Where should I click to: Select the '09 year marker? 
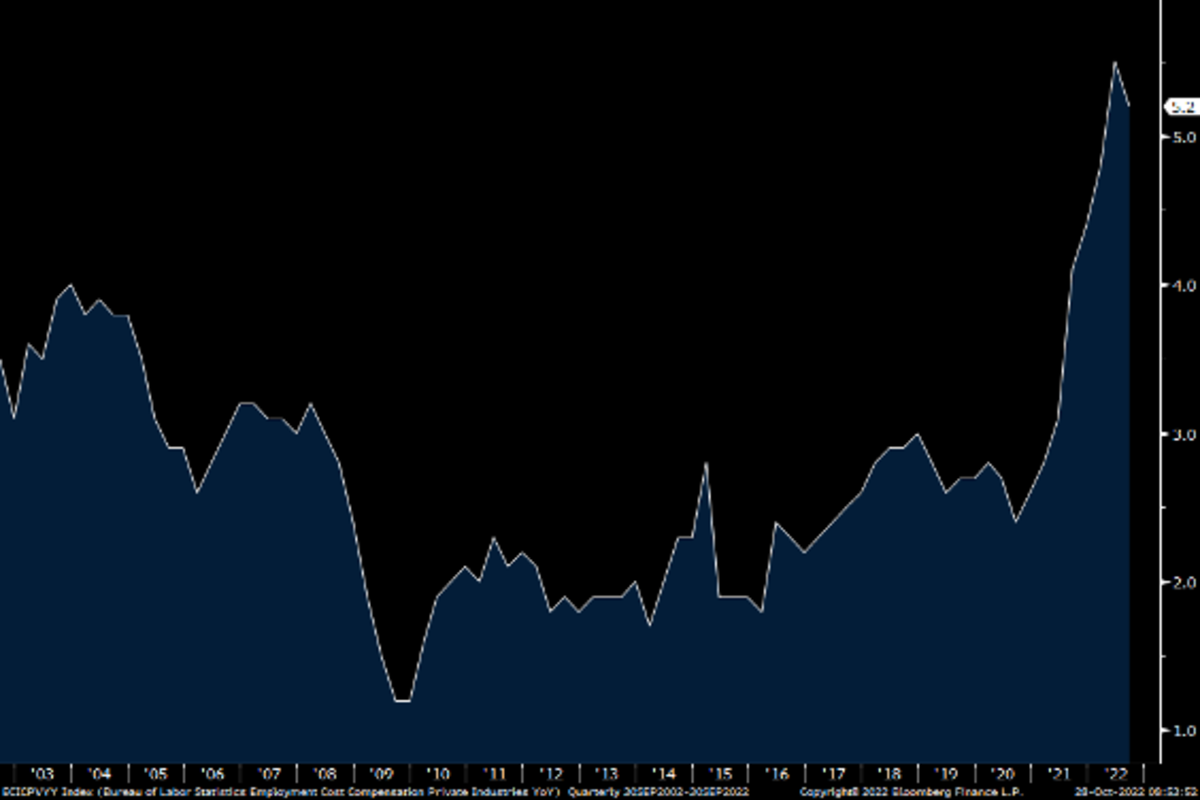click(383, 773)
